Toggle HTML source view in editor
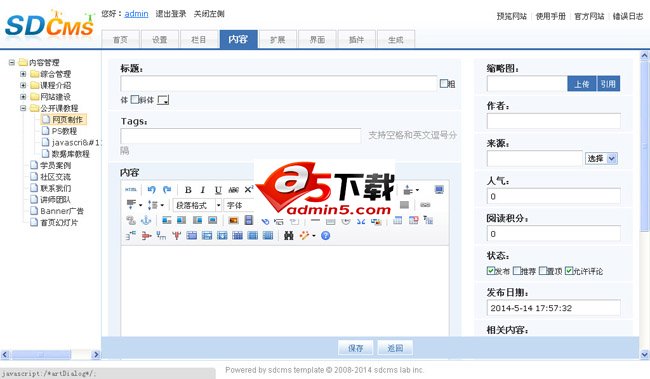This screenshot has width=650, height=379. click(x=131, y=190)
